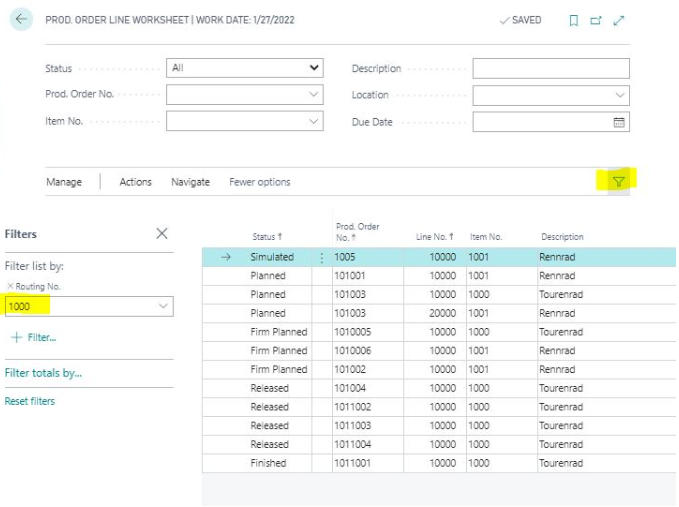Screen dimensions: 679x507
Task: Open page in new window icon
Action: click(596, 20)
